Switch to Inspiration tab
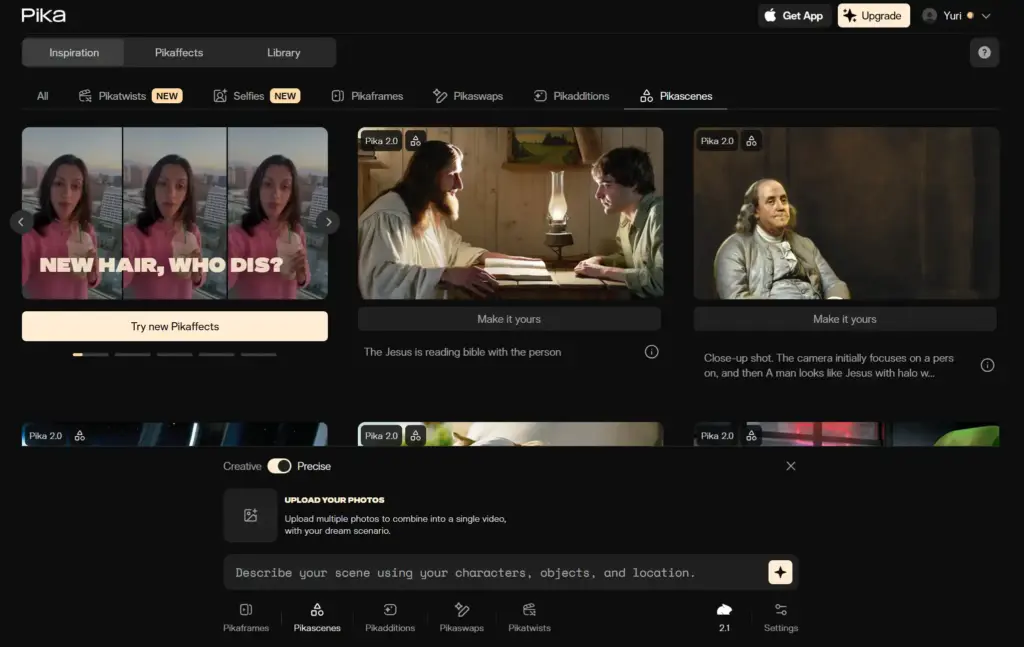The image size is (1024, 647). 74,53
